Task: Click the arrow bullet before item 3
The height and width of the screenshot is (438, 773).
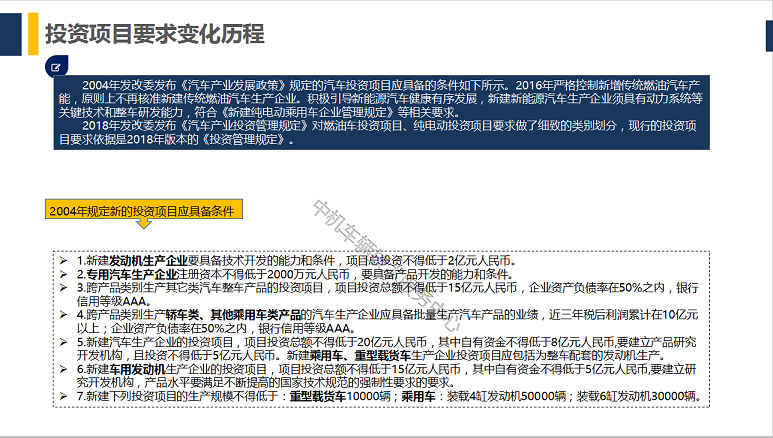Action: 65,287
